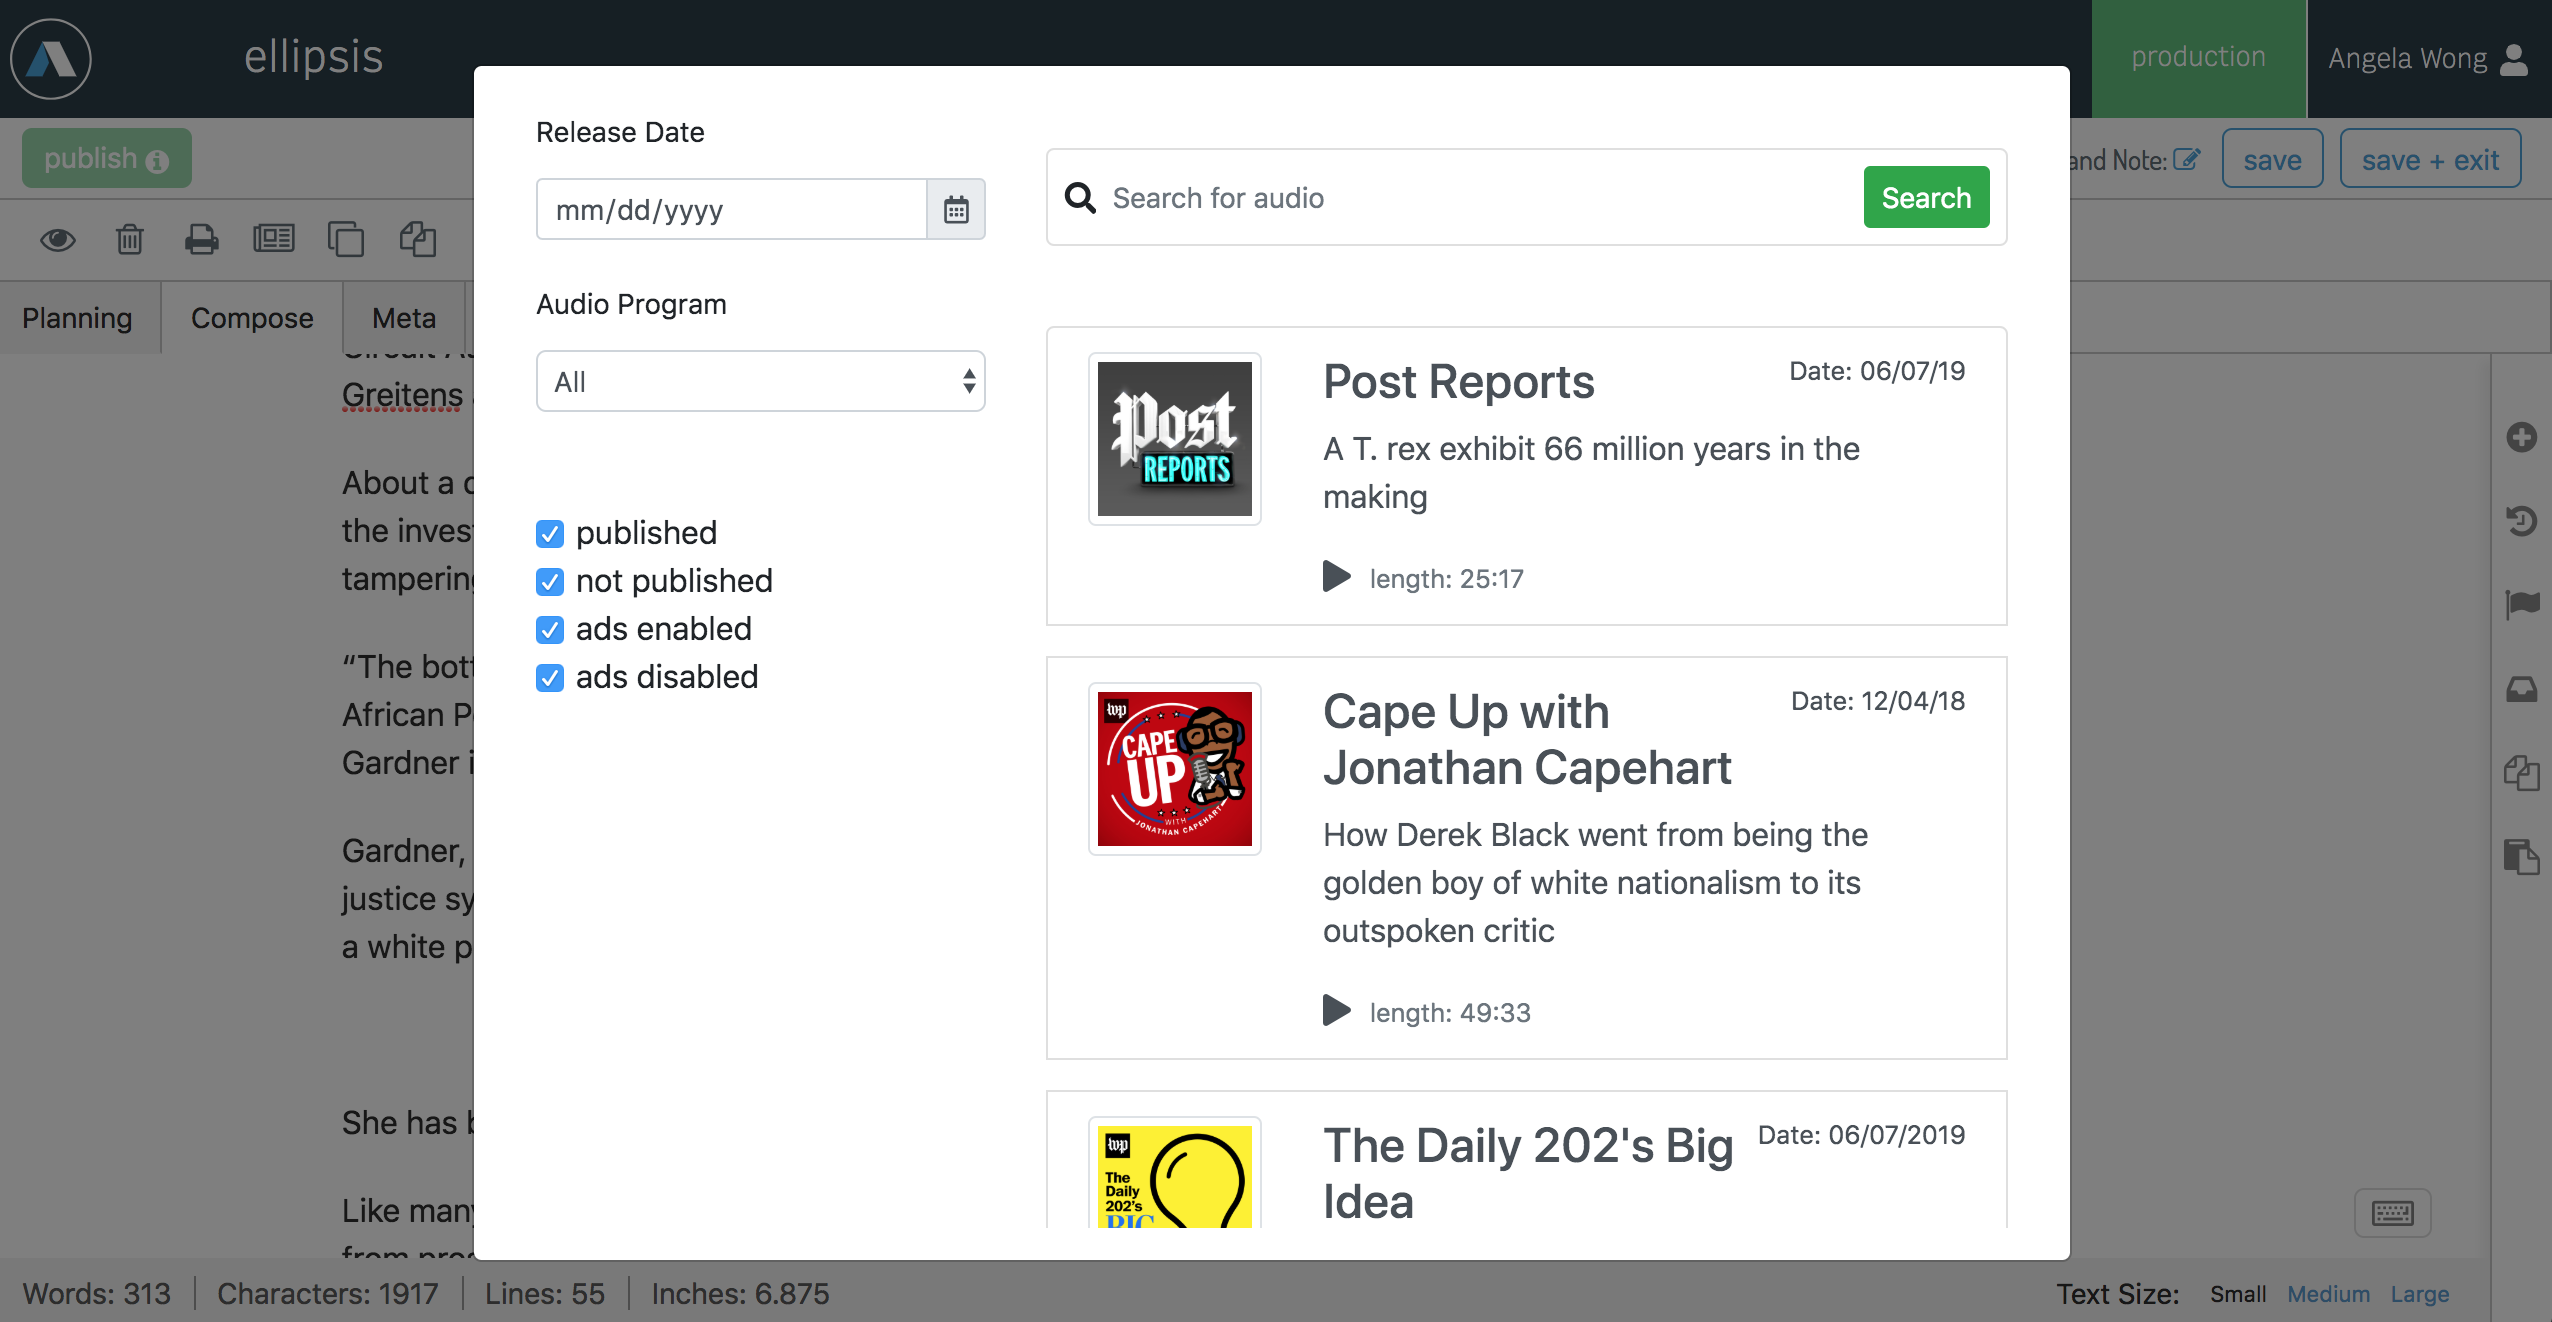The width and height of the screenshot is (2552, 1322).
Task: Click the print icon in toolbar
Action: click(202, 239)
